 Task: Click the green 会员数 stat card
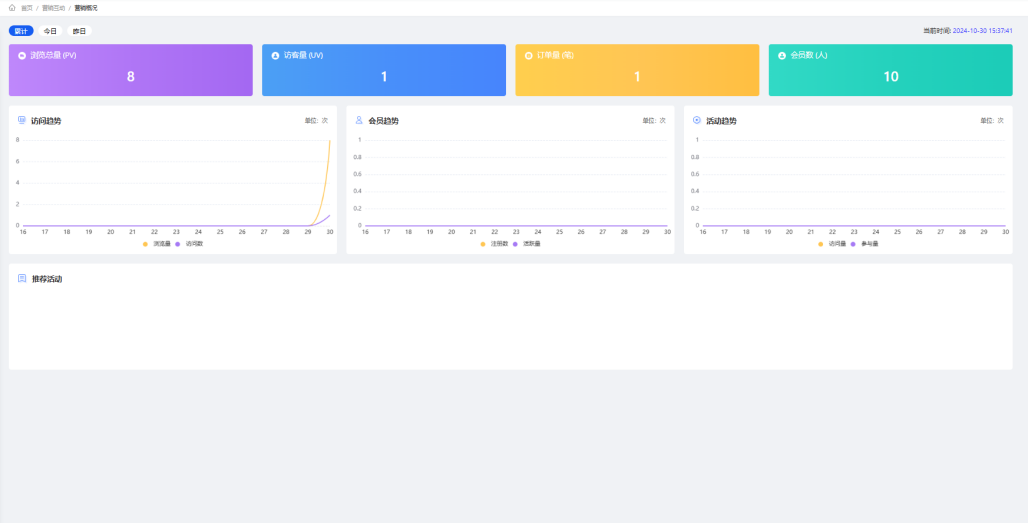pos(890,70)
